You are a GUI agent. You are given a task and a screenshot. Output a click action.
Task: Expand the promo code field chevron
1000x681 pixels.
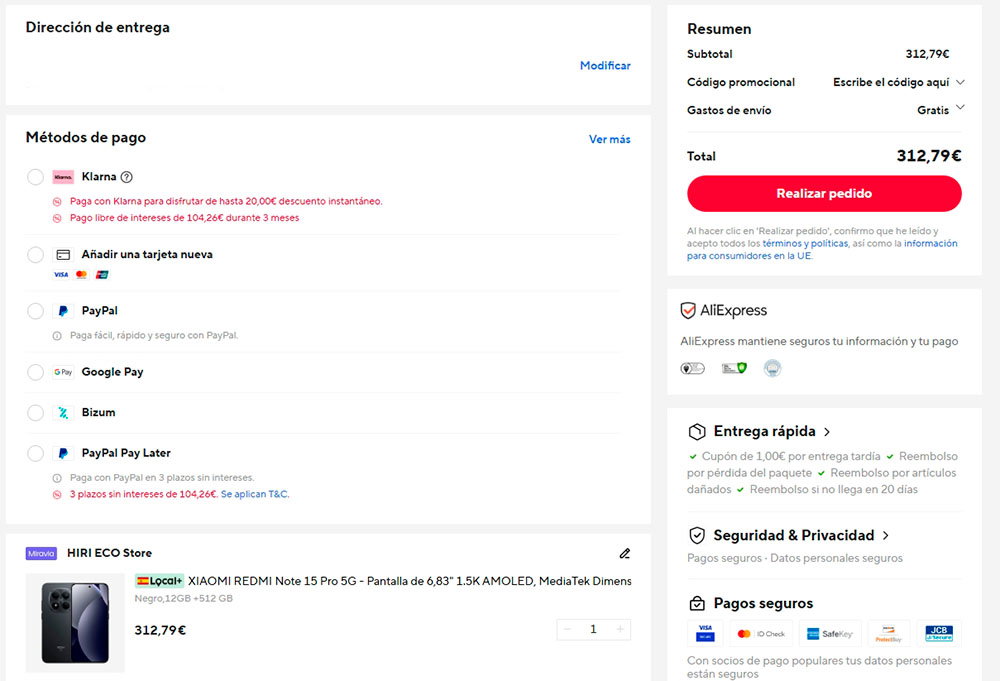tap(960, 82)
